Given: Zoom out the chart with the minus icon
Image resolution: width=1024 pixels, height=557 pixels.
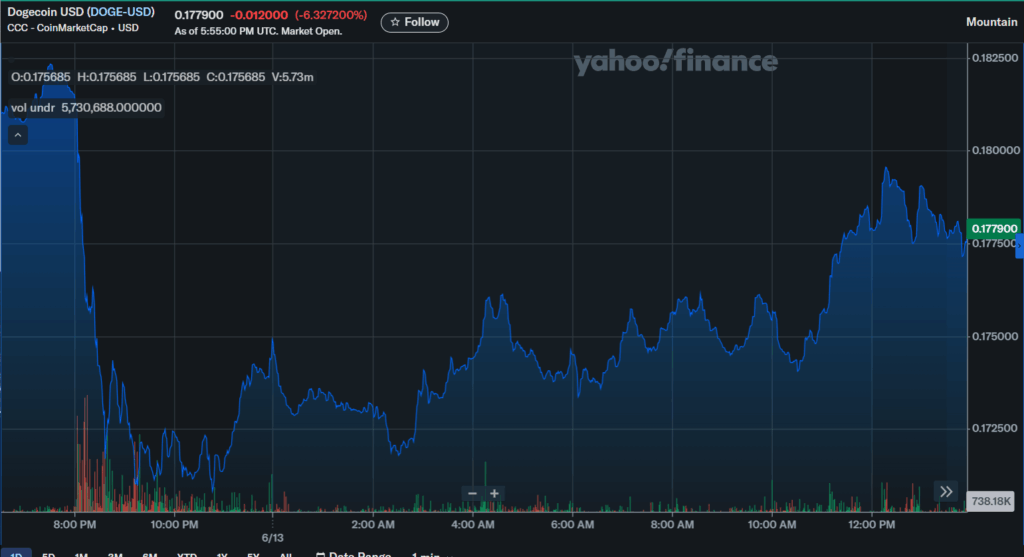Looking at the screenshot, I should 472,493.
